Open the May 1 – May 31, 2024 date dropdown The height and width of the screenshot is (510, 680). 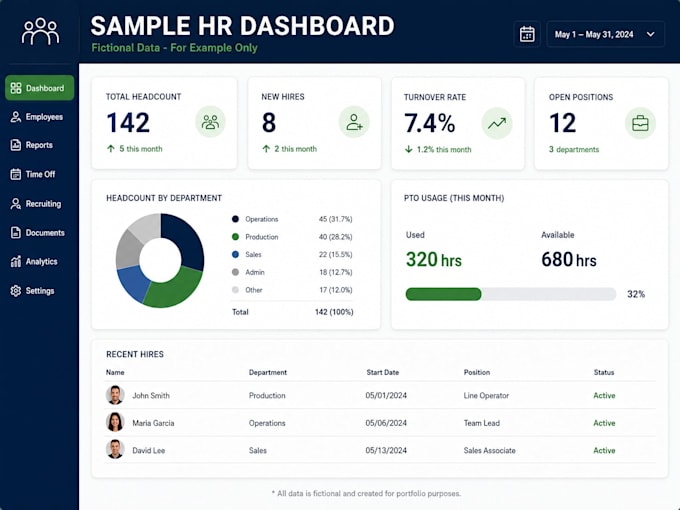605,34
